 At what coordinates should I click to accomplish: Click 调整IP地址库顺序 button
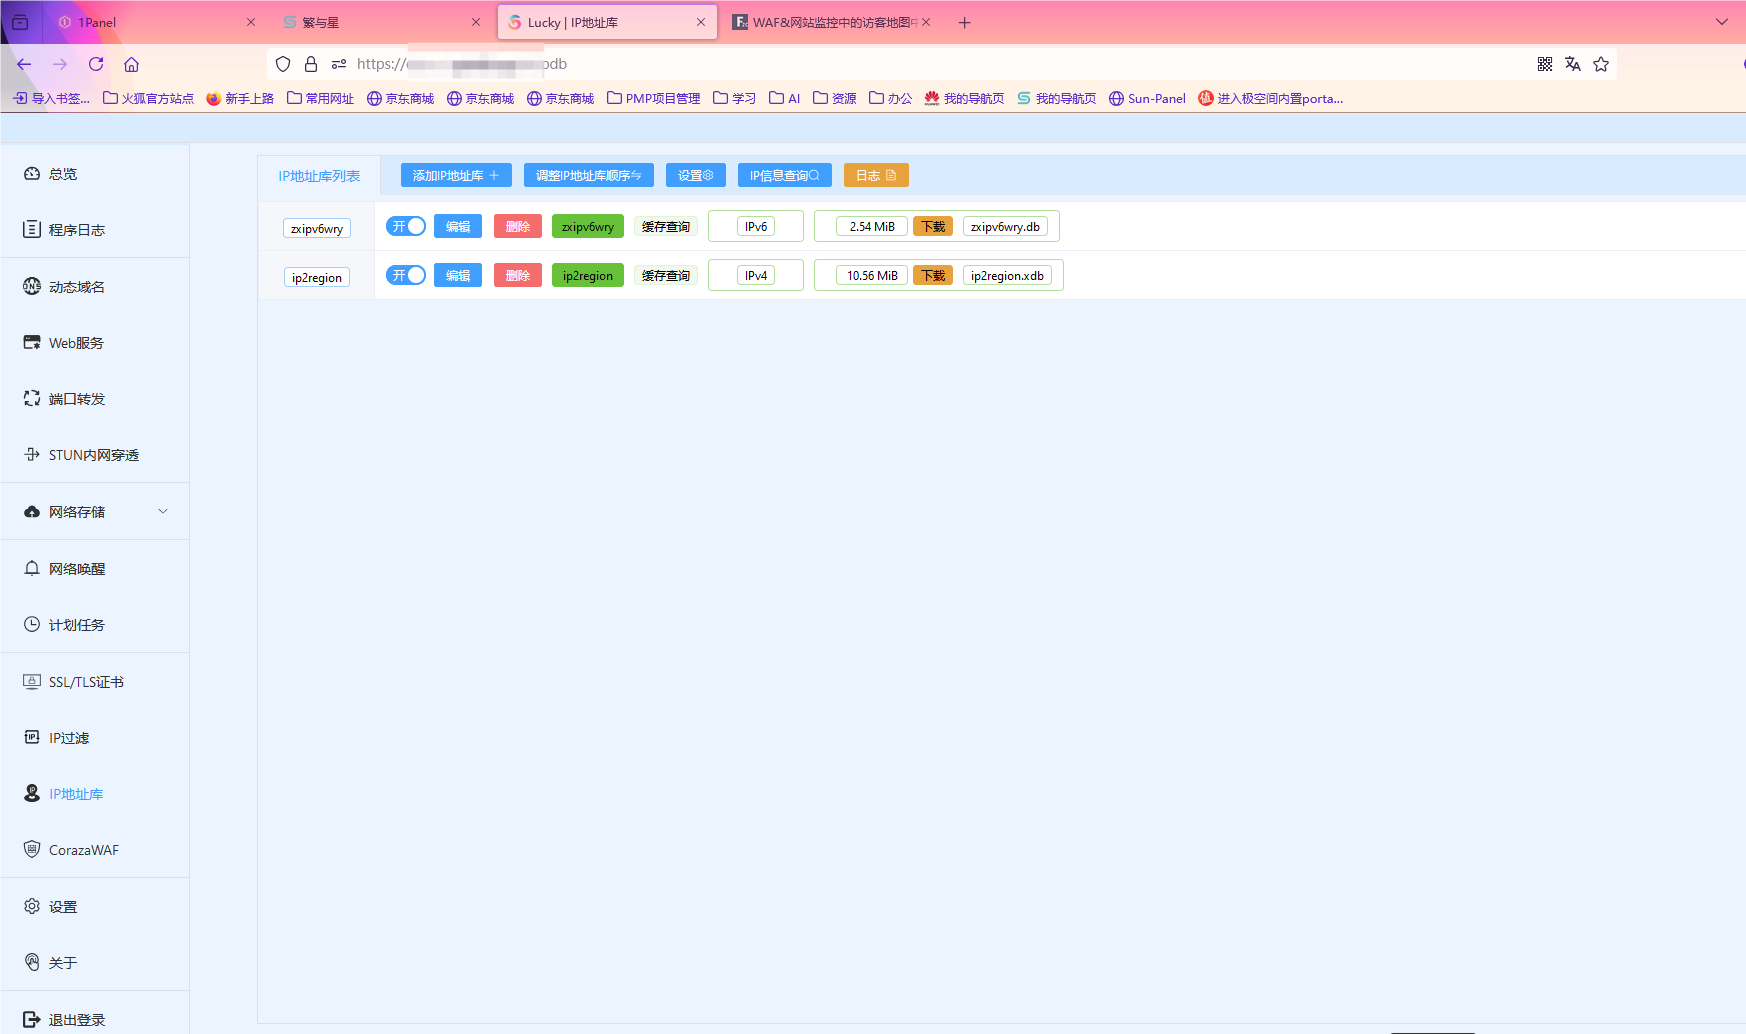589,175
